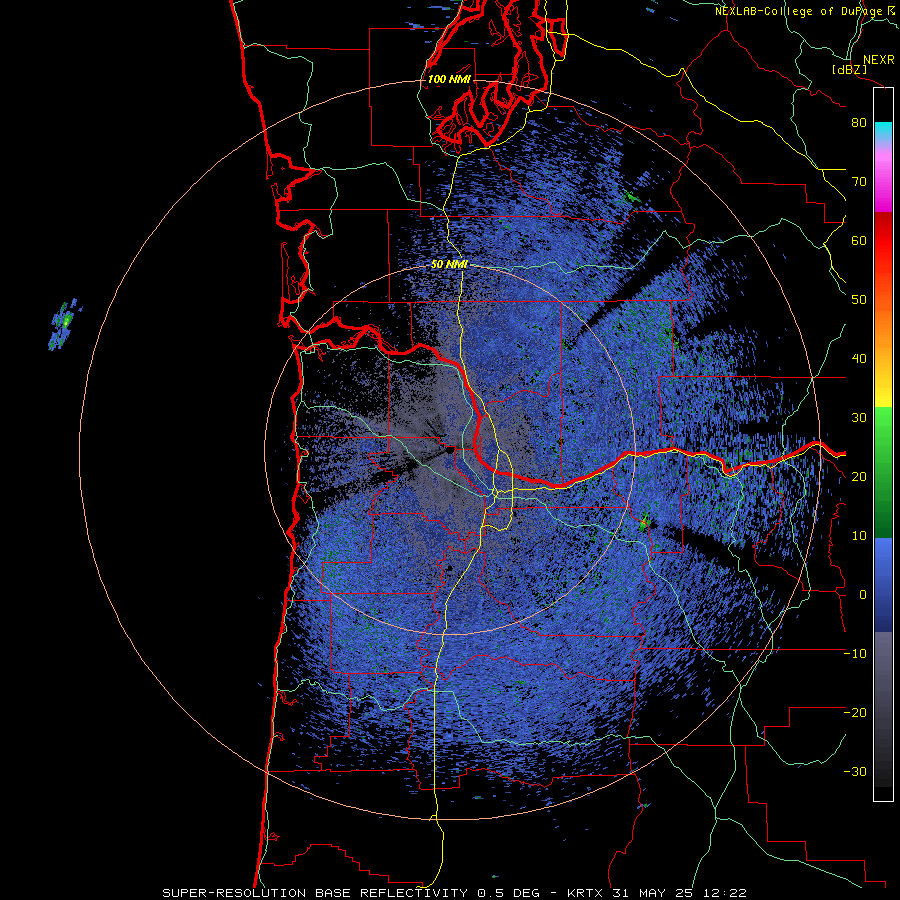The width and height of the screenshot is (900, 900).
Task: Click the 0 value on the dBZ scale
Action: point(863,595)
